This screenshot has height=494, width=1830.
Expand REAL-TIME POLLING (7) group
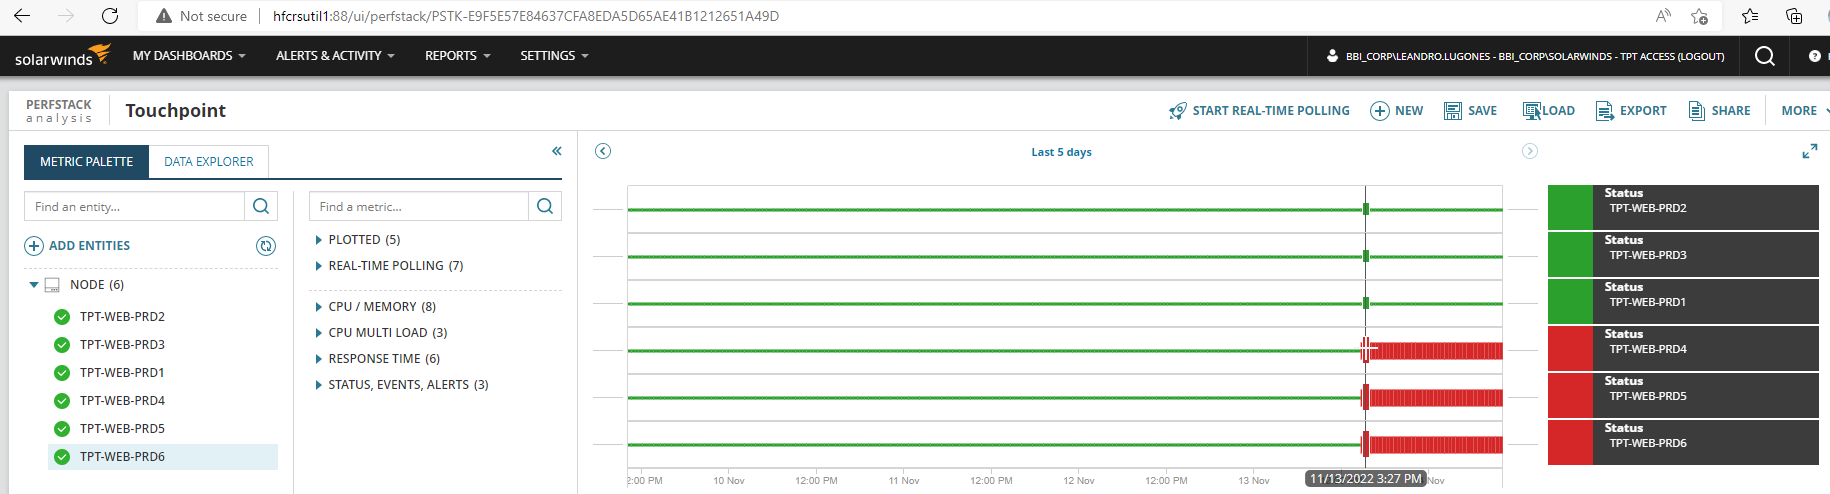coord(318,266)
